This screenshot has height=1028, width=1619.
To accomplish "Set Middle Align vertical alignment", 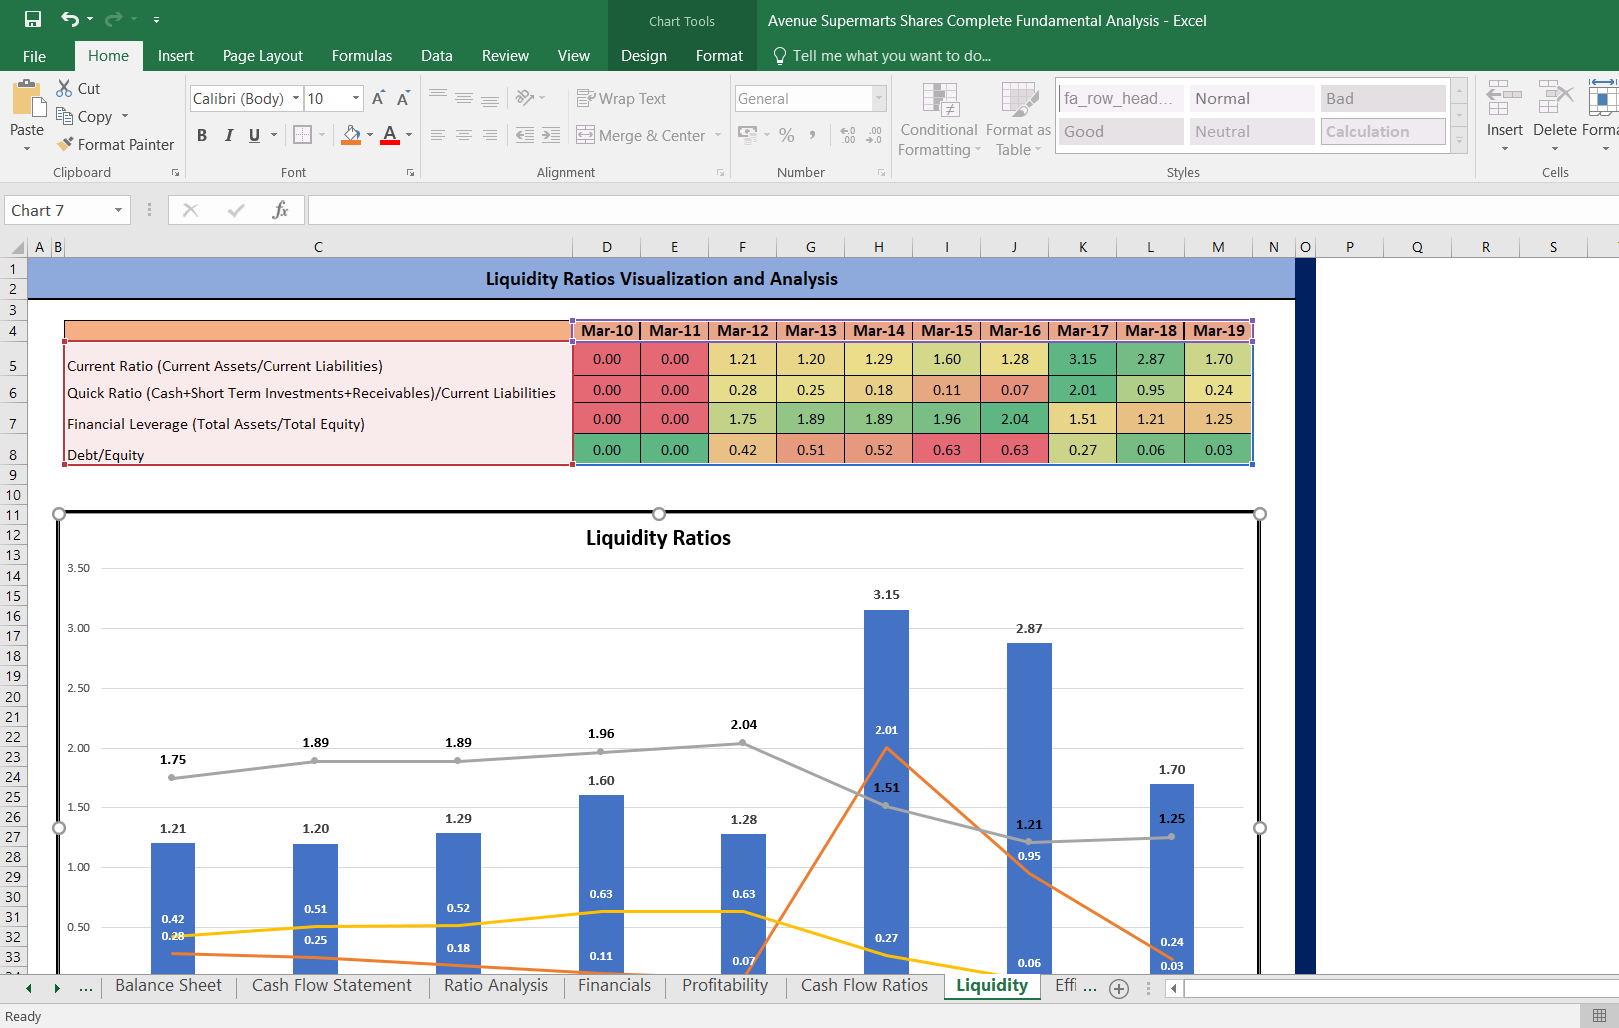I will pos(464,97).
